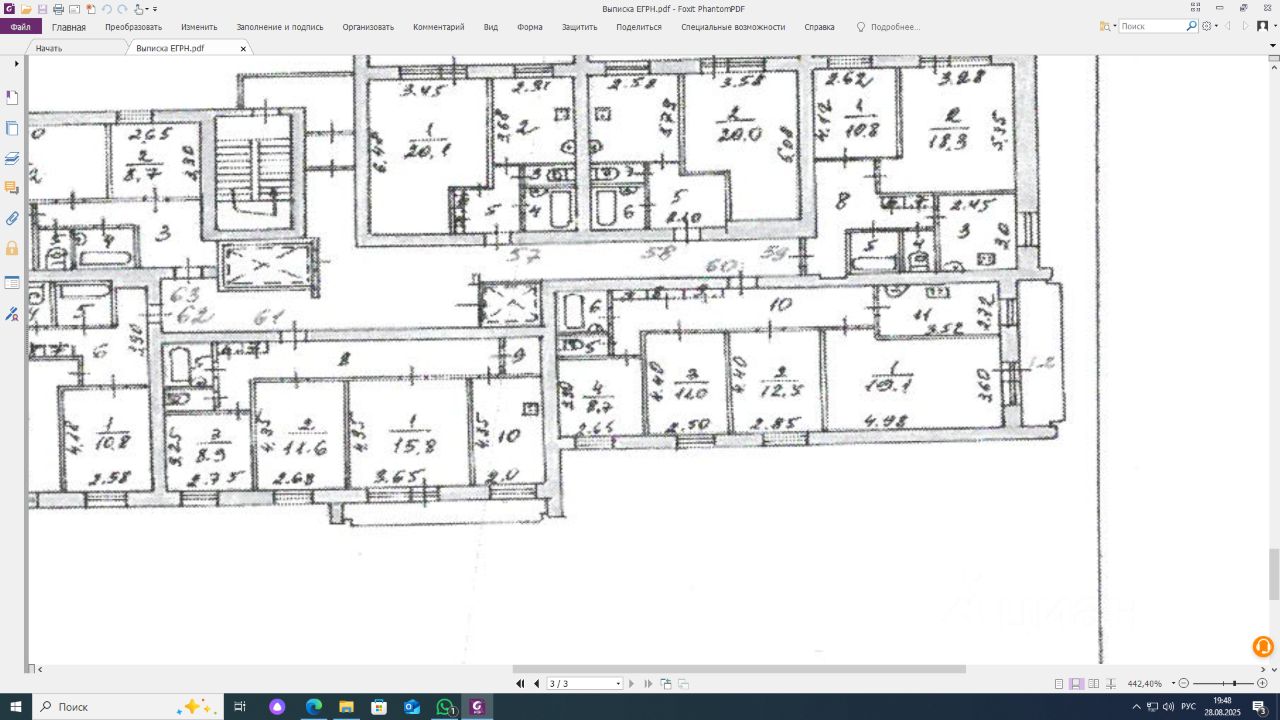The width and height of the screenshot is (1280, 720).
Task: Click the zoom slider handle
Action: click(x=1235, y=684)
